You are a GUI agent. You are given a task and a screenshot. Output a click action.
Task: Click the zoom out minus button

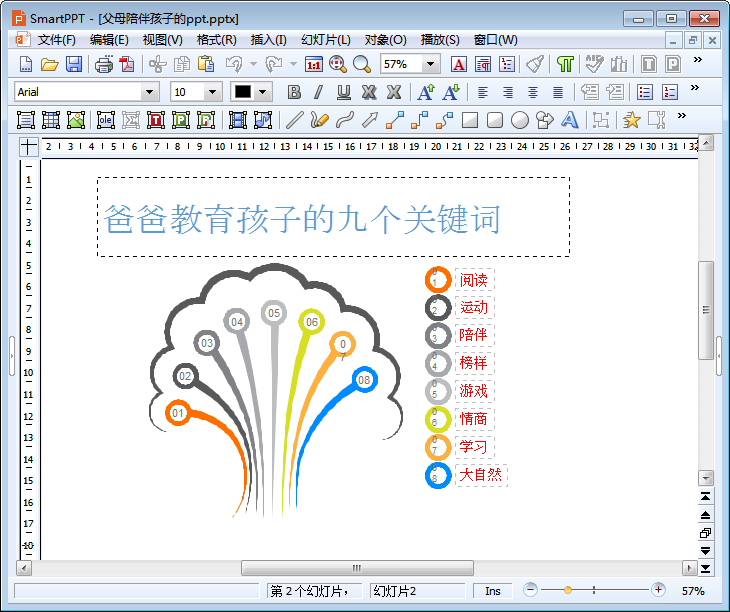click(x=531, y=590)
